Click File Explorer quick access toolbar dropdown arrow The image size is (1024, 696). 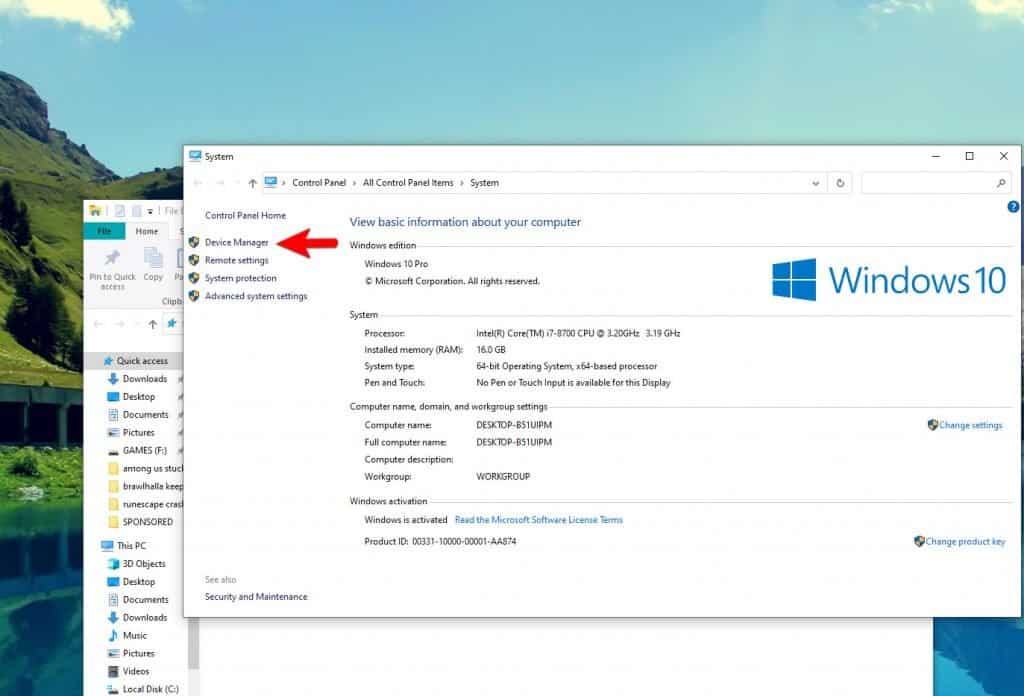tap(150, 211)
